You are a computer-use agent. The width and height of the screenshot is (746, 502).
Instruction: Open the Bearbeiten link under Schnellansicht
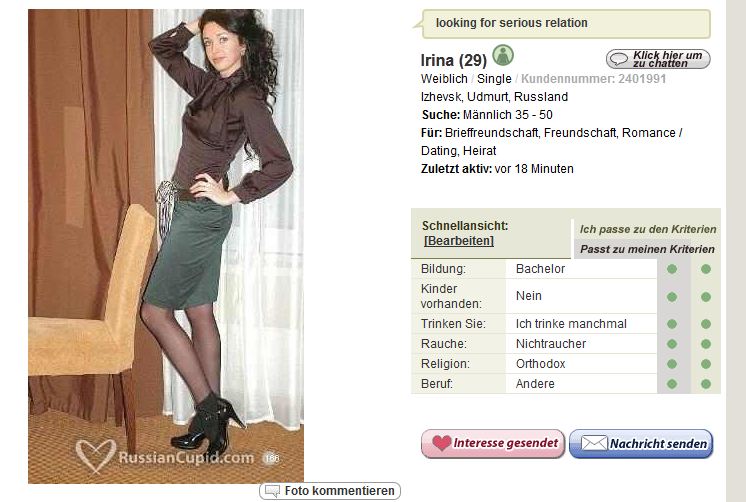(459, 241)
